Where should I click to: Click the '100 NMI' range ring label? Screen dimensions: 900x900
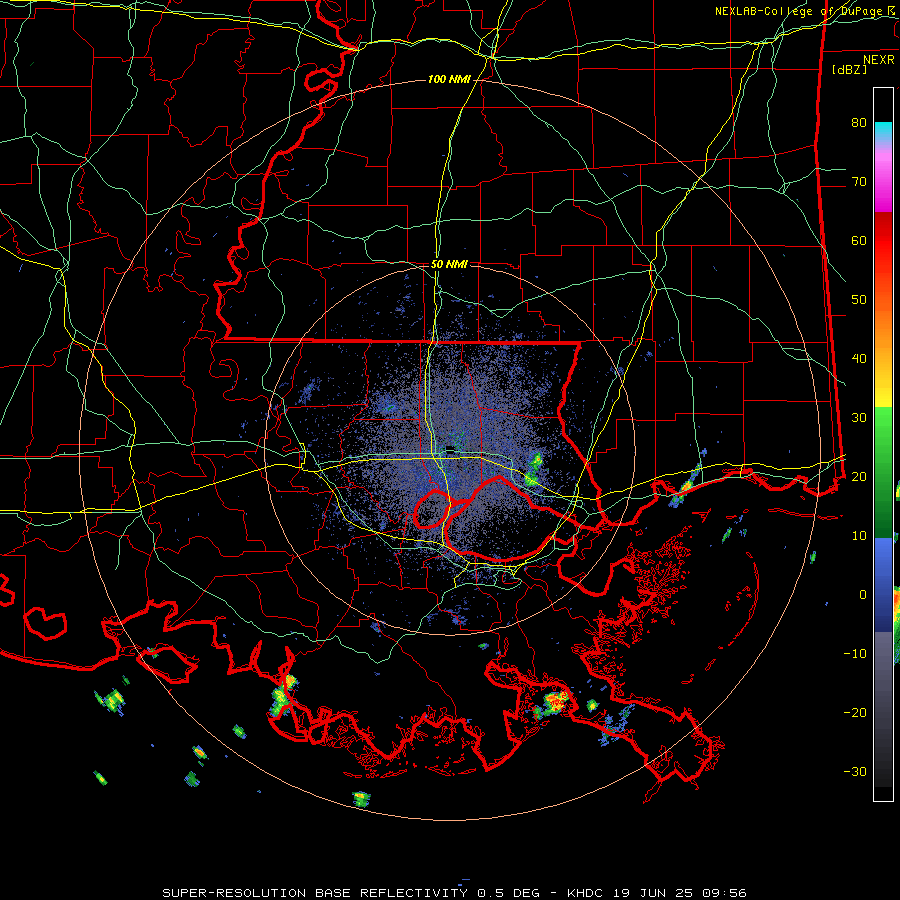449,79
